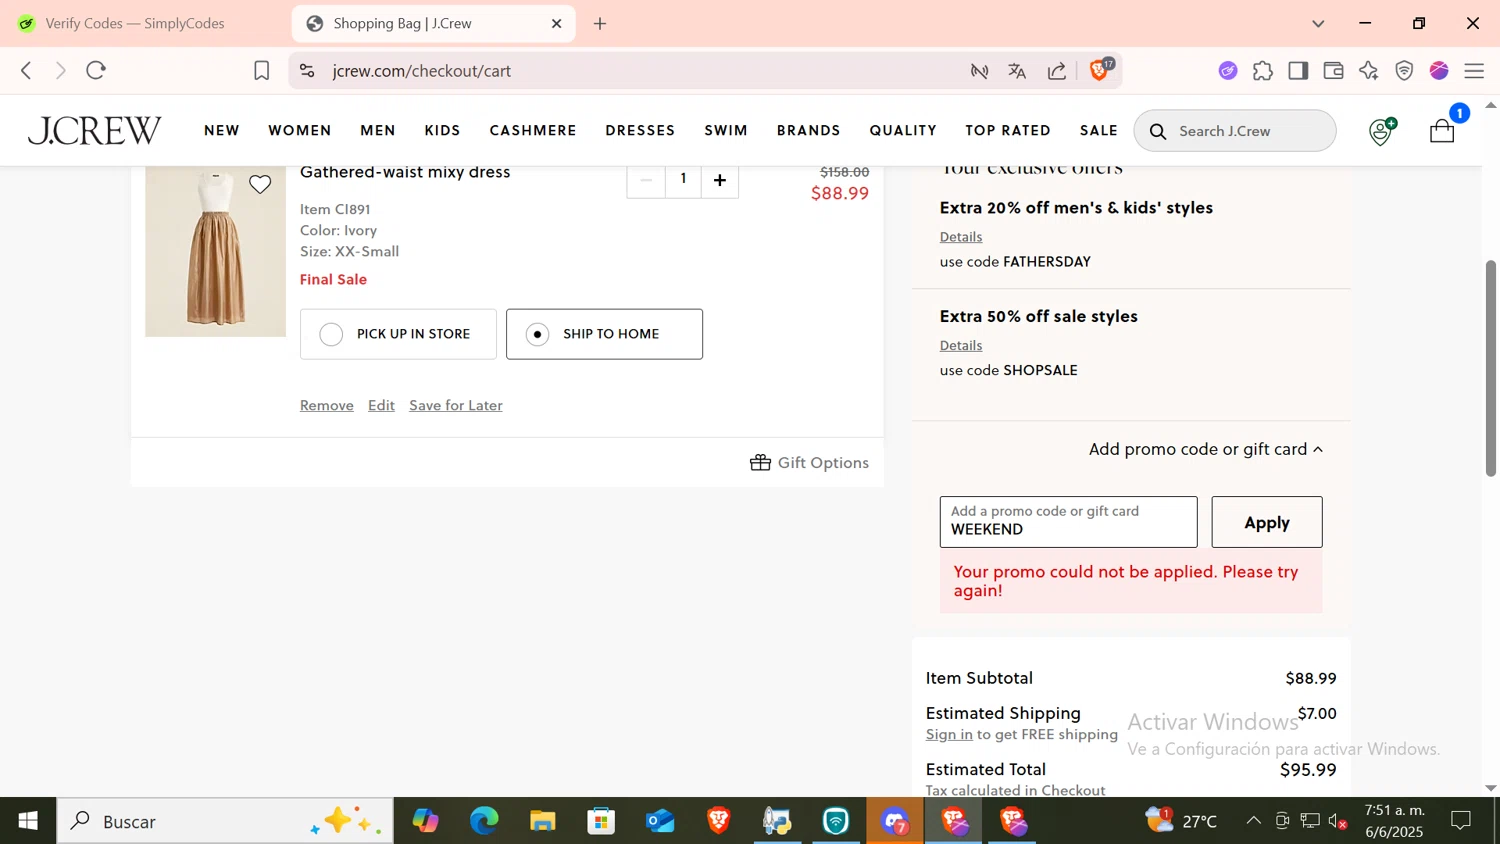
Task: Click the purple circular extension icon
Action: pyautogui.click(x=1228, y=70)
